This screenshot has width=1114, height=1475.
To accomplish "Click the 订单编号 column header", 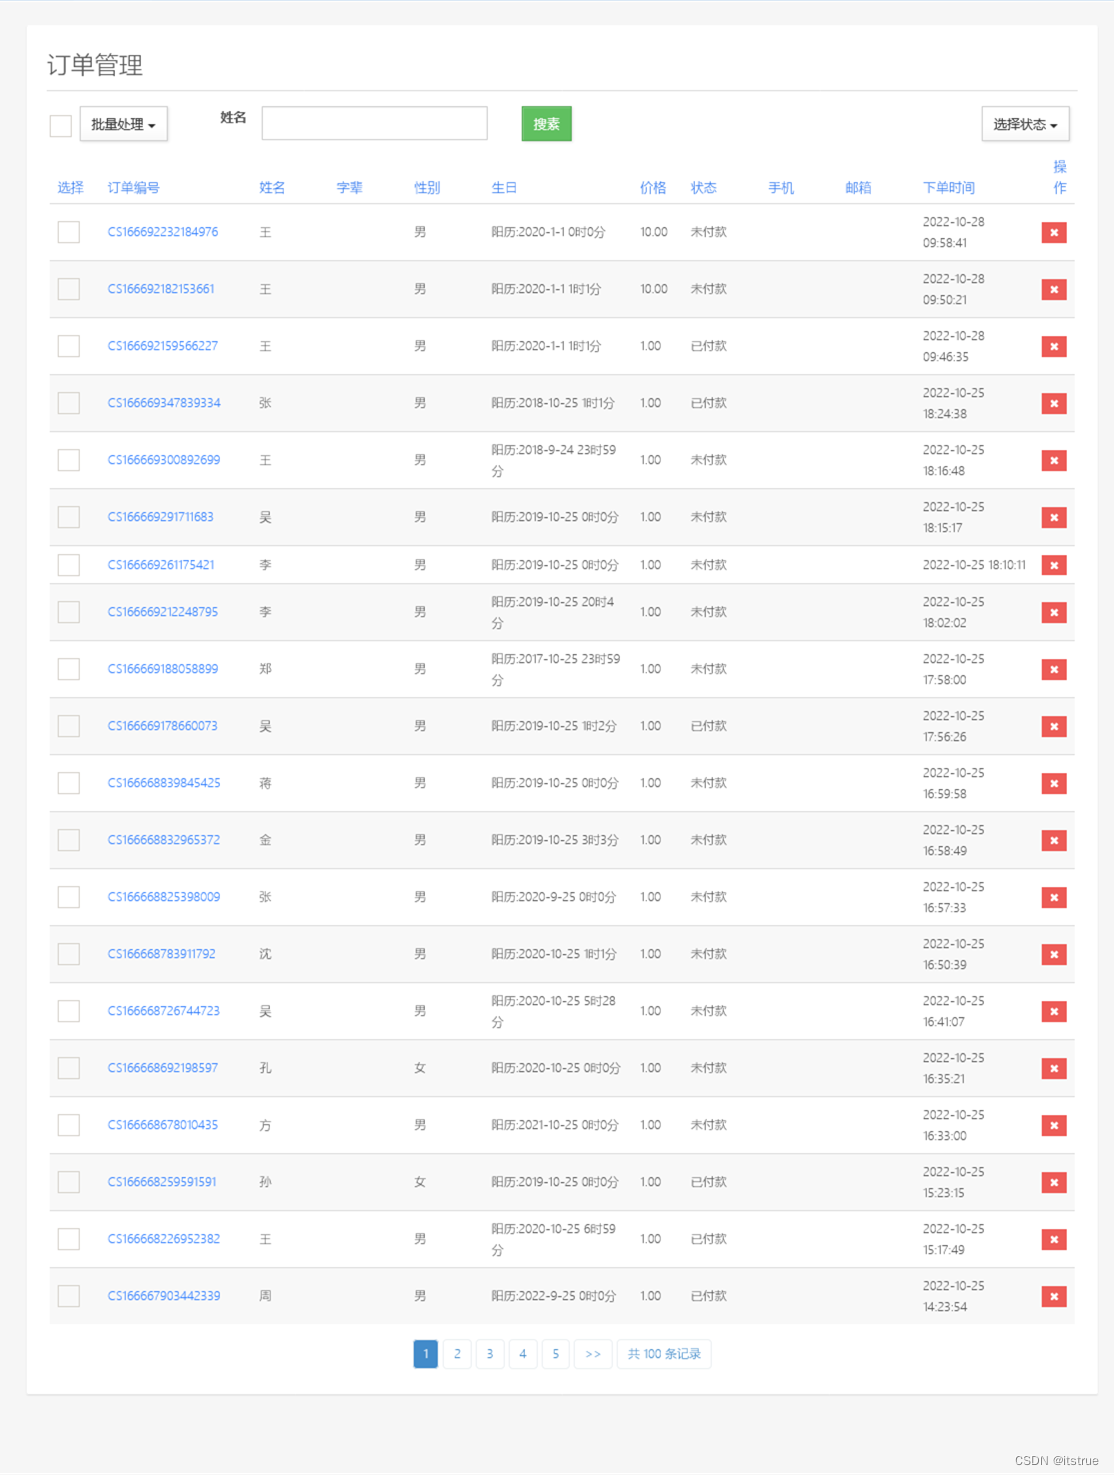I will tap(134, 188).
